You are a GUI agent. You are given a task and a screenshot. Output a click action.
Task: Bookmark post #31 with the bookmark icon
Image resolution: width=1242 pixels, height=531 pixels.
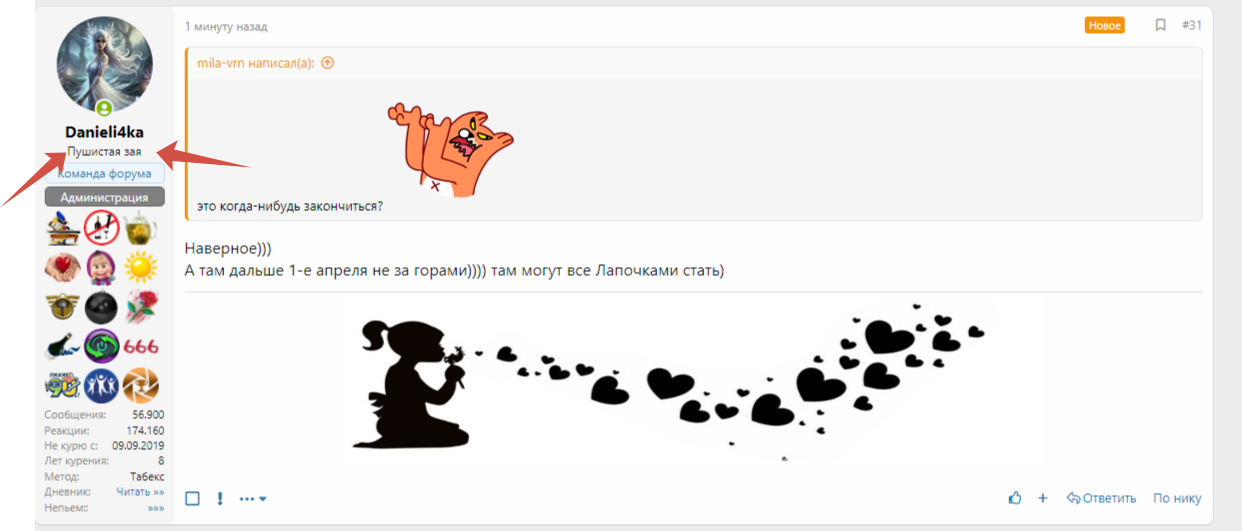coord(1160,25)
